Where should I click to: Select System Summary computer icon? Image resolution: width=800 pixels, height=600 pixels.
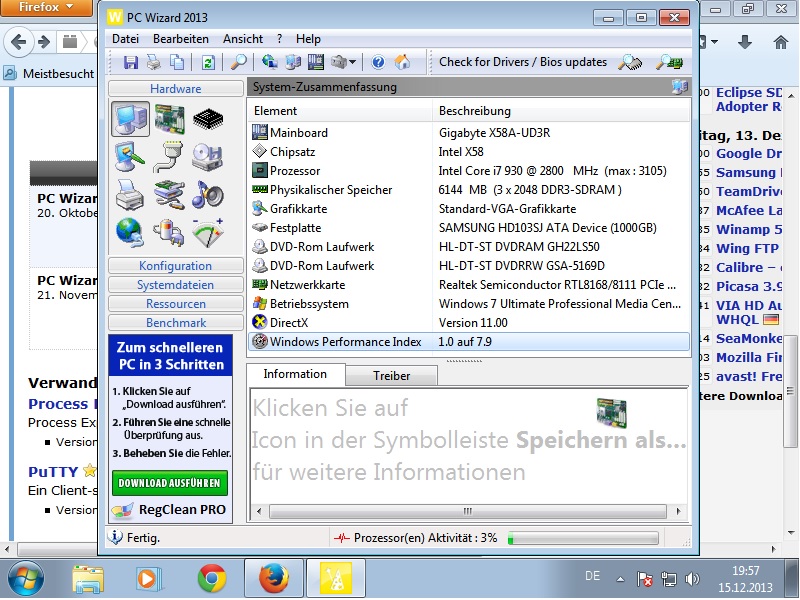131,118
